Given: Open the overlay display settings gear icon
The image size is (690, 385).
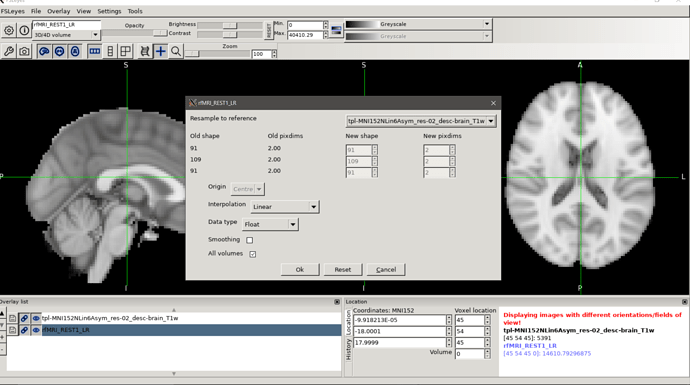Looking at the screenshot, I should pyautogui.click(x=9, y=30).
